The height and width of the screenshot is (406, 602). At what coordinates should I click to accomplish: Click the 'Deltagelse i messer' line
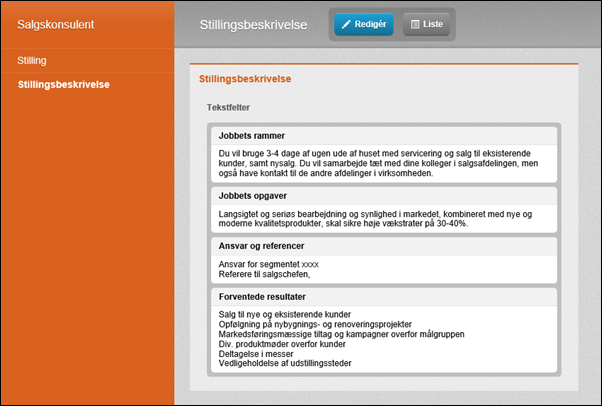[x=257, y=352]
